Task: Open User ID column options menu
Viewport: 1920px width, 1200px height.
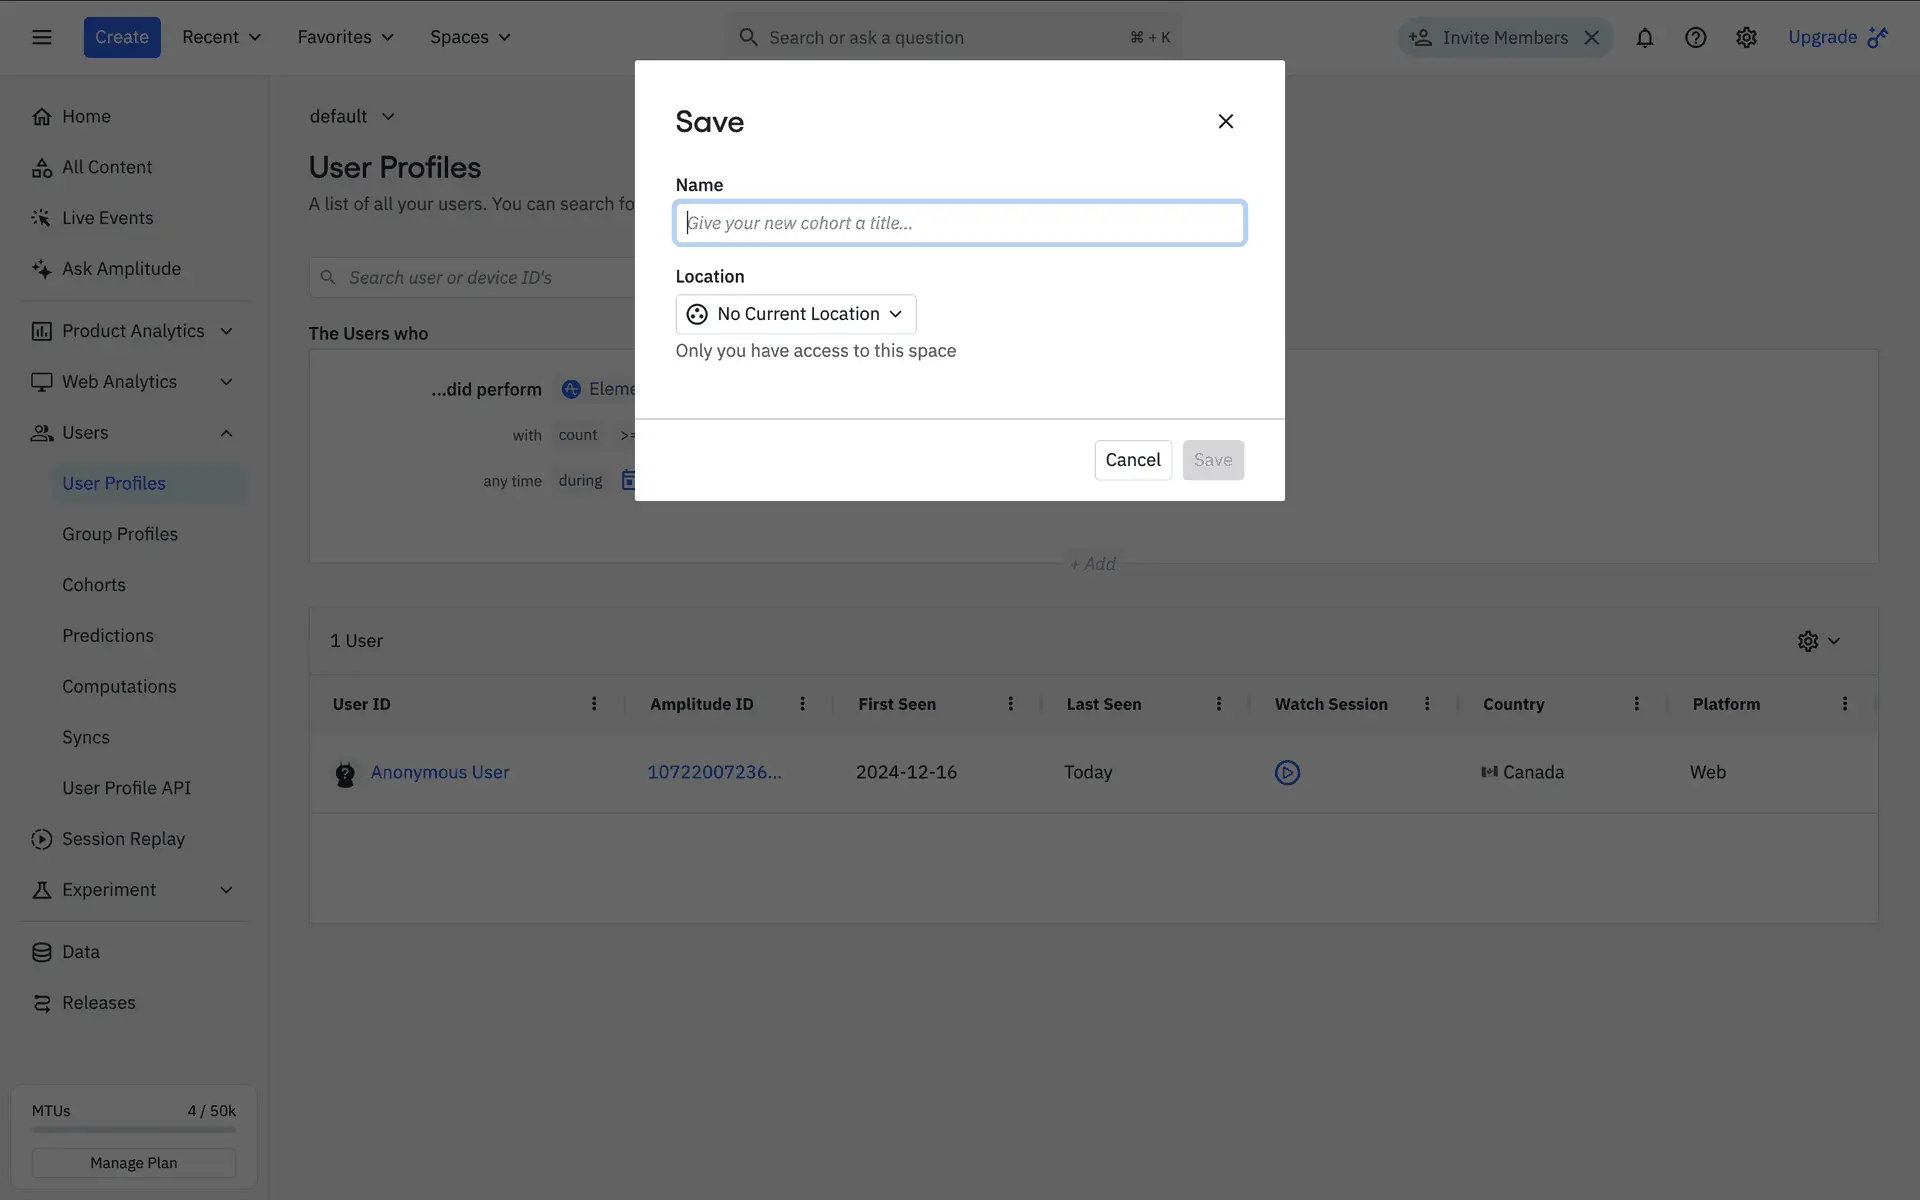Action: coord(594,704)
